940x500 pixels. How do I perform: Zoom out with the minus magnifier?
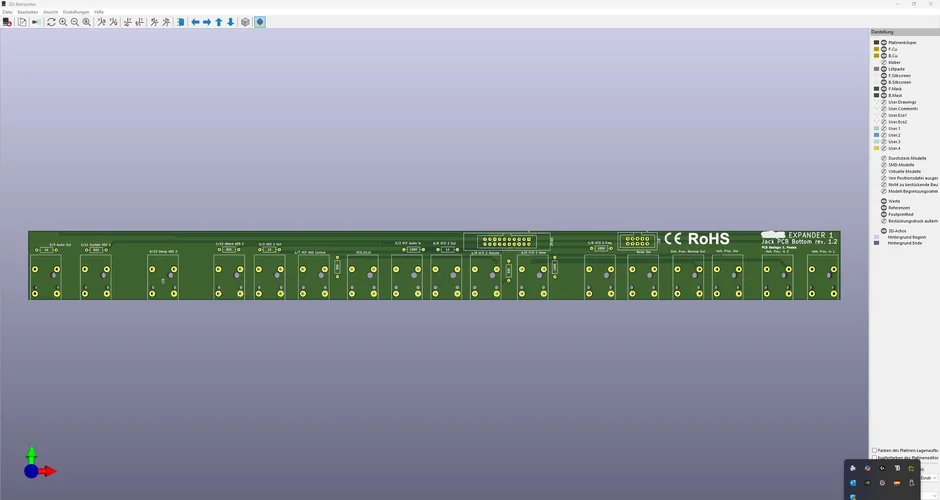[75, 22]
